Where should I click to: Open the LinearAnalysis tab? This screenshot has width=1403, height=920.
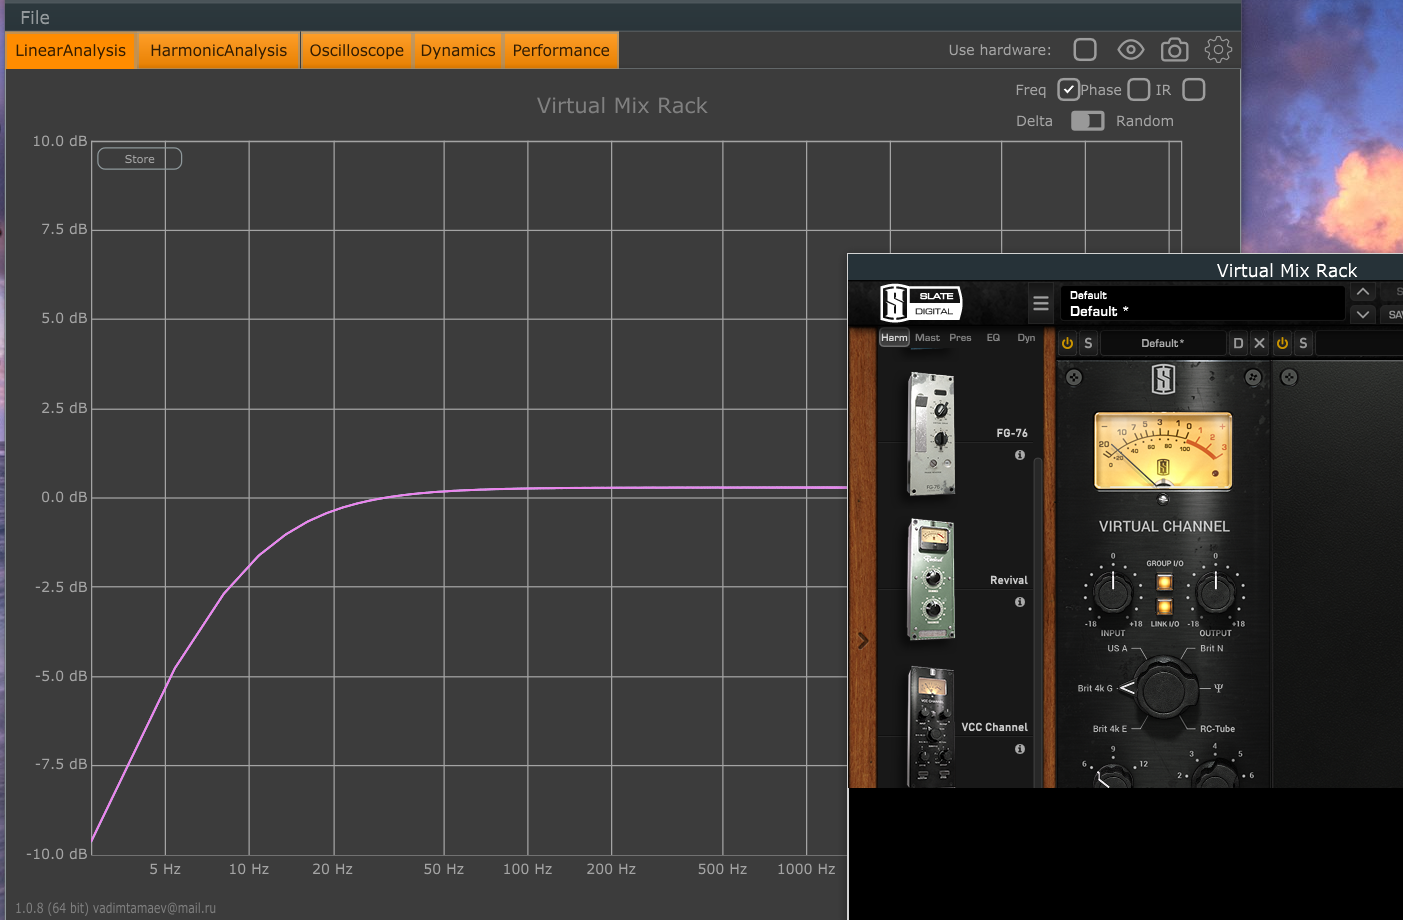(70, 50)
